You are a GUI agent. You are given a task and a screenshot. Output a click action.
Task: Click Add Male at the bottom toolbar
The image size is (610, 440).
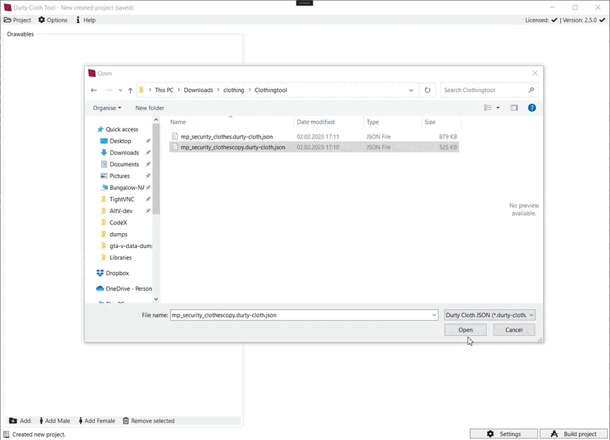click(54, 421)
